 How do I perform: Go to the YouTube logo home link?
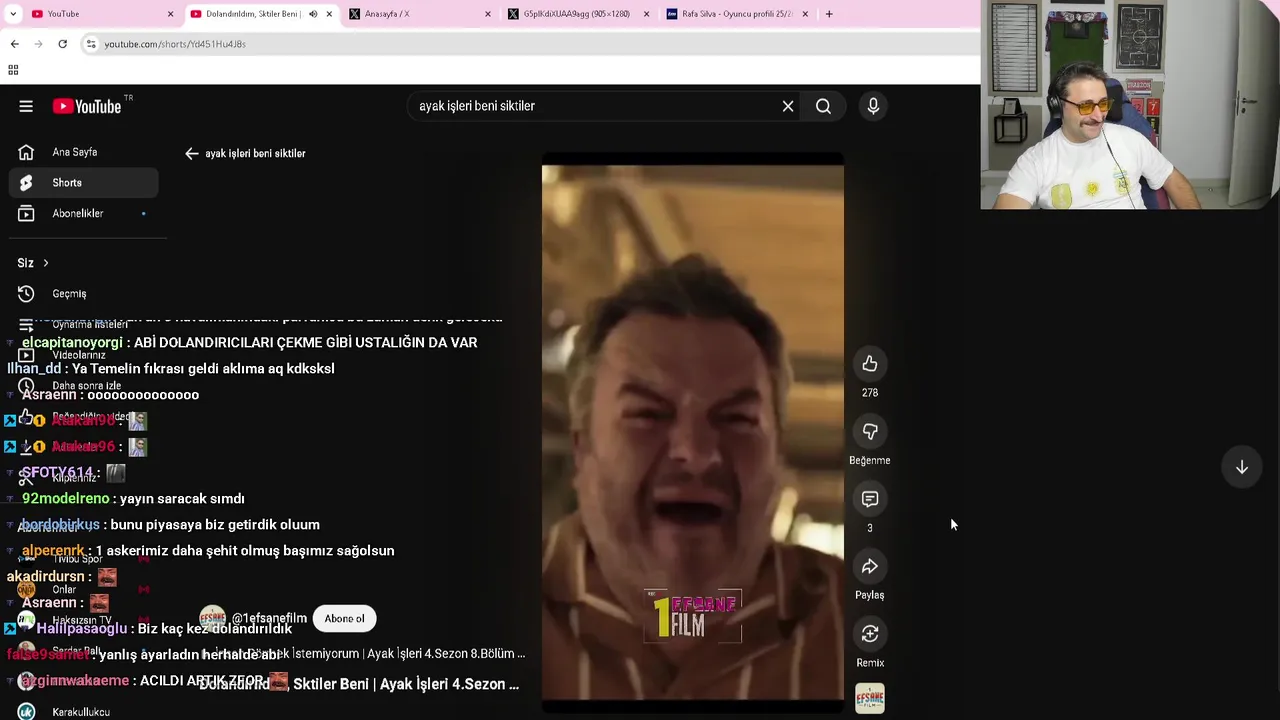click(x=87, y=106)
